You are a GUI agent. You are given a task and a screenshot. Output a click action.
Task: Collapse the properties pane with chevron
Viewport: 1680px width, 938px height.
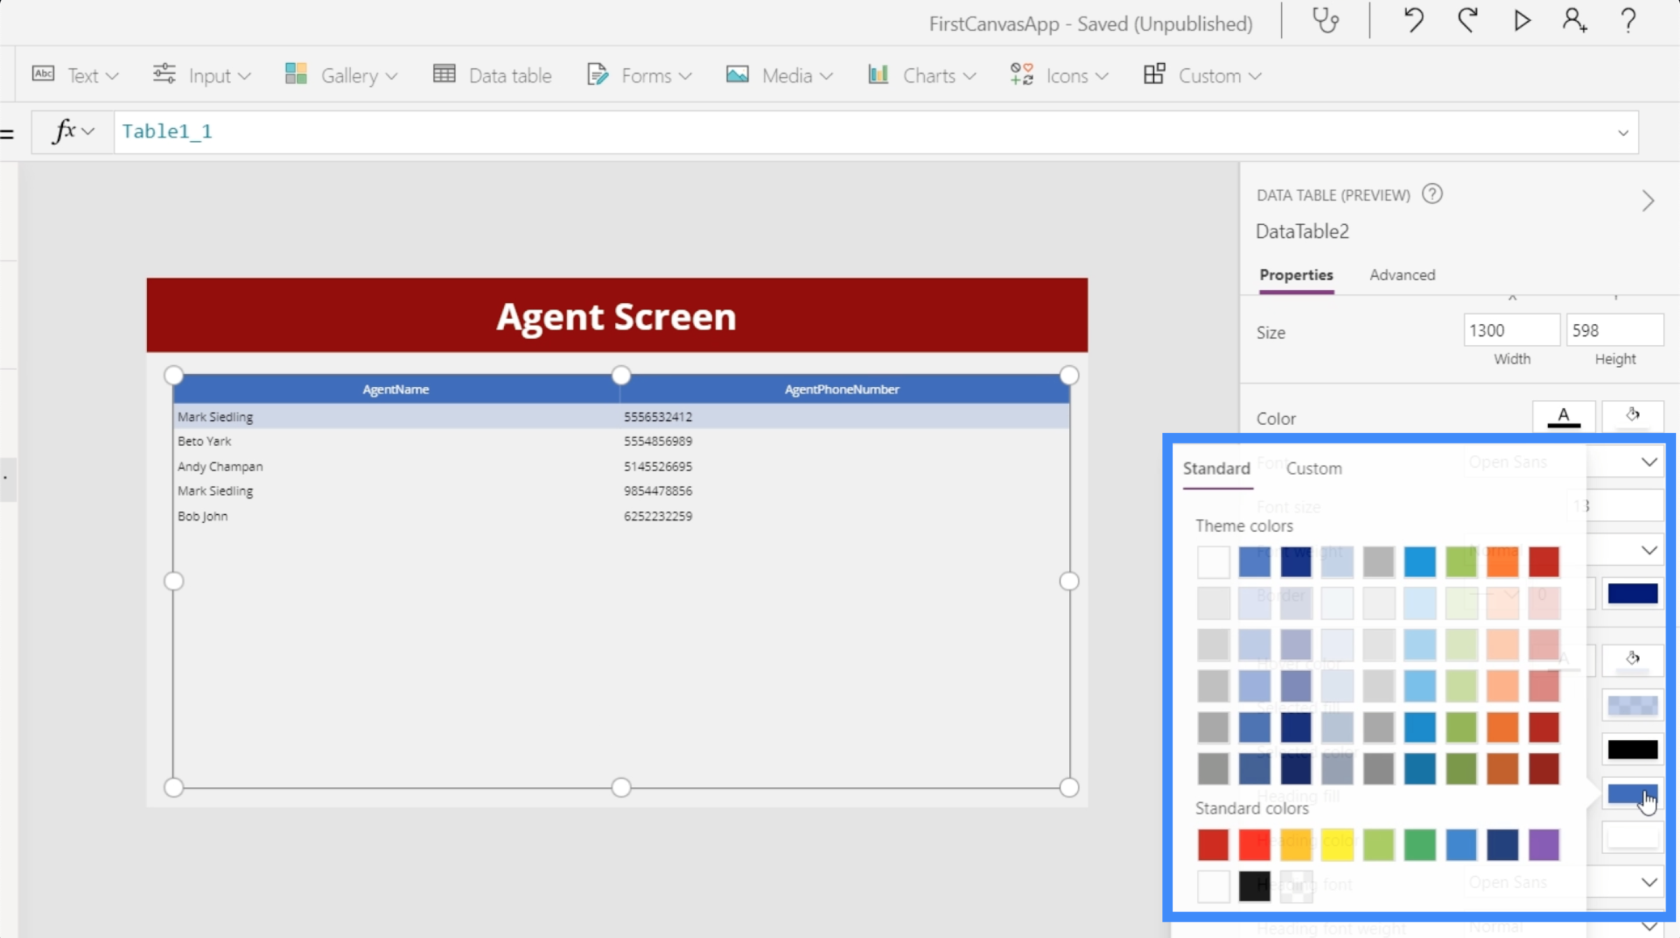tap(1647, 201)
